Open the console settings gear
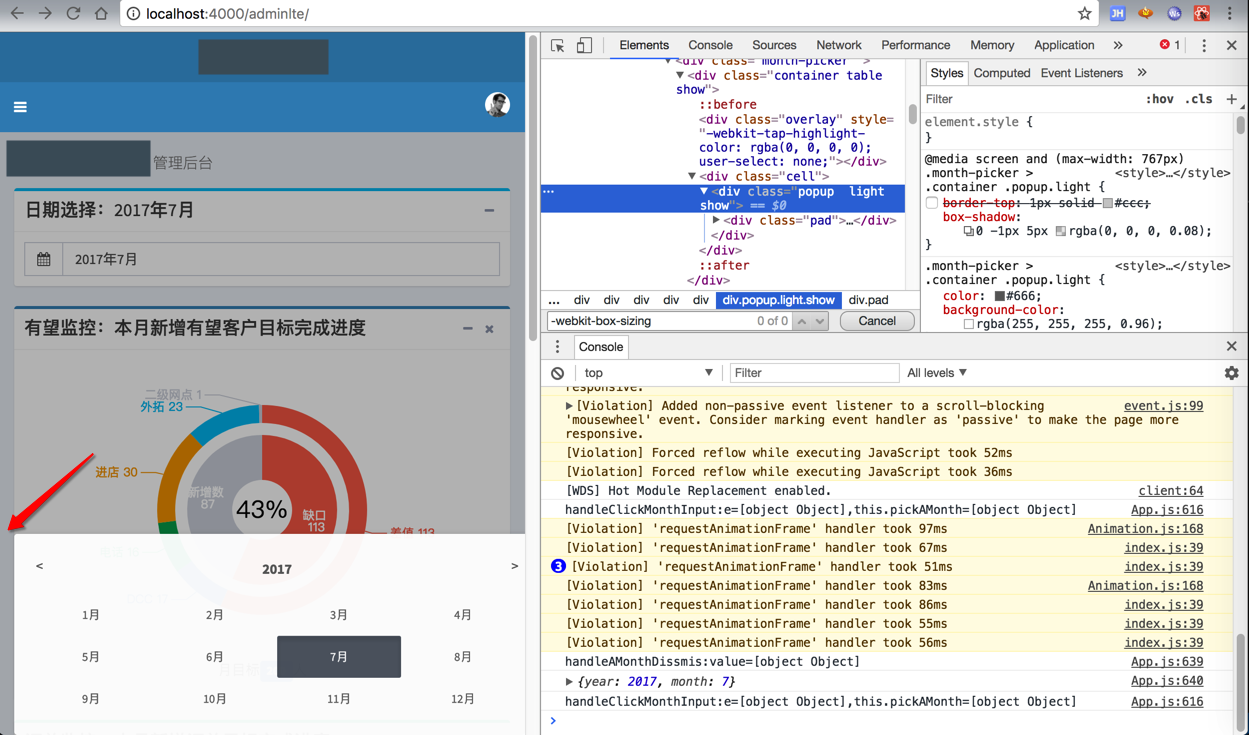1249x736 pixels. pyautogui.click(x=1231, y=373)
